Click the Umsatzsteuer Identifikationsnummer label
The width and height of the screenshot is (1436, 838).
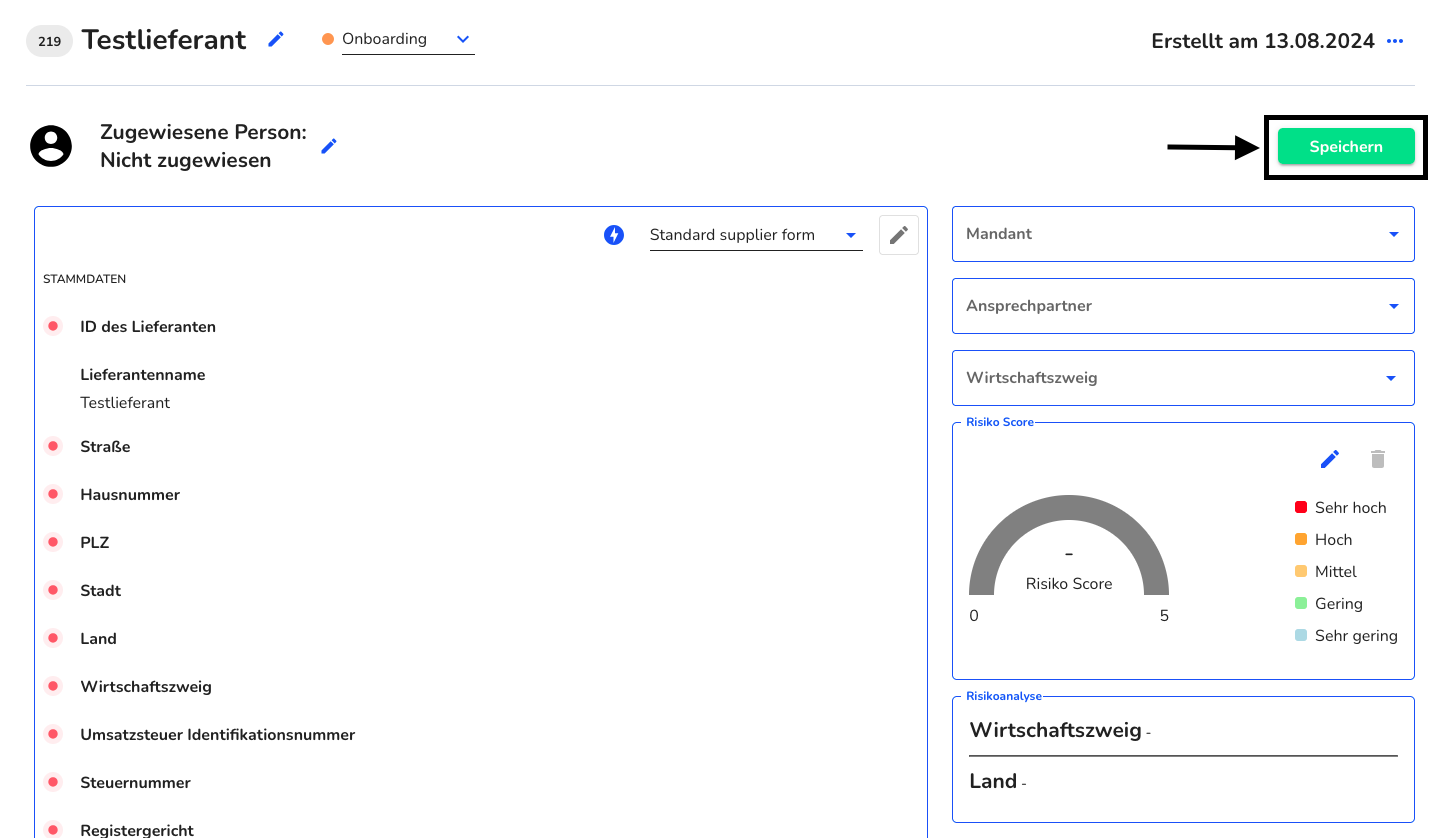(218, 735)
